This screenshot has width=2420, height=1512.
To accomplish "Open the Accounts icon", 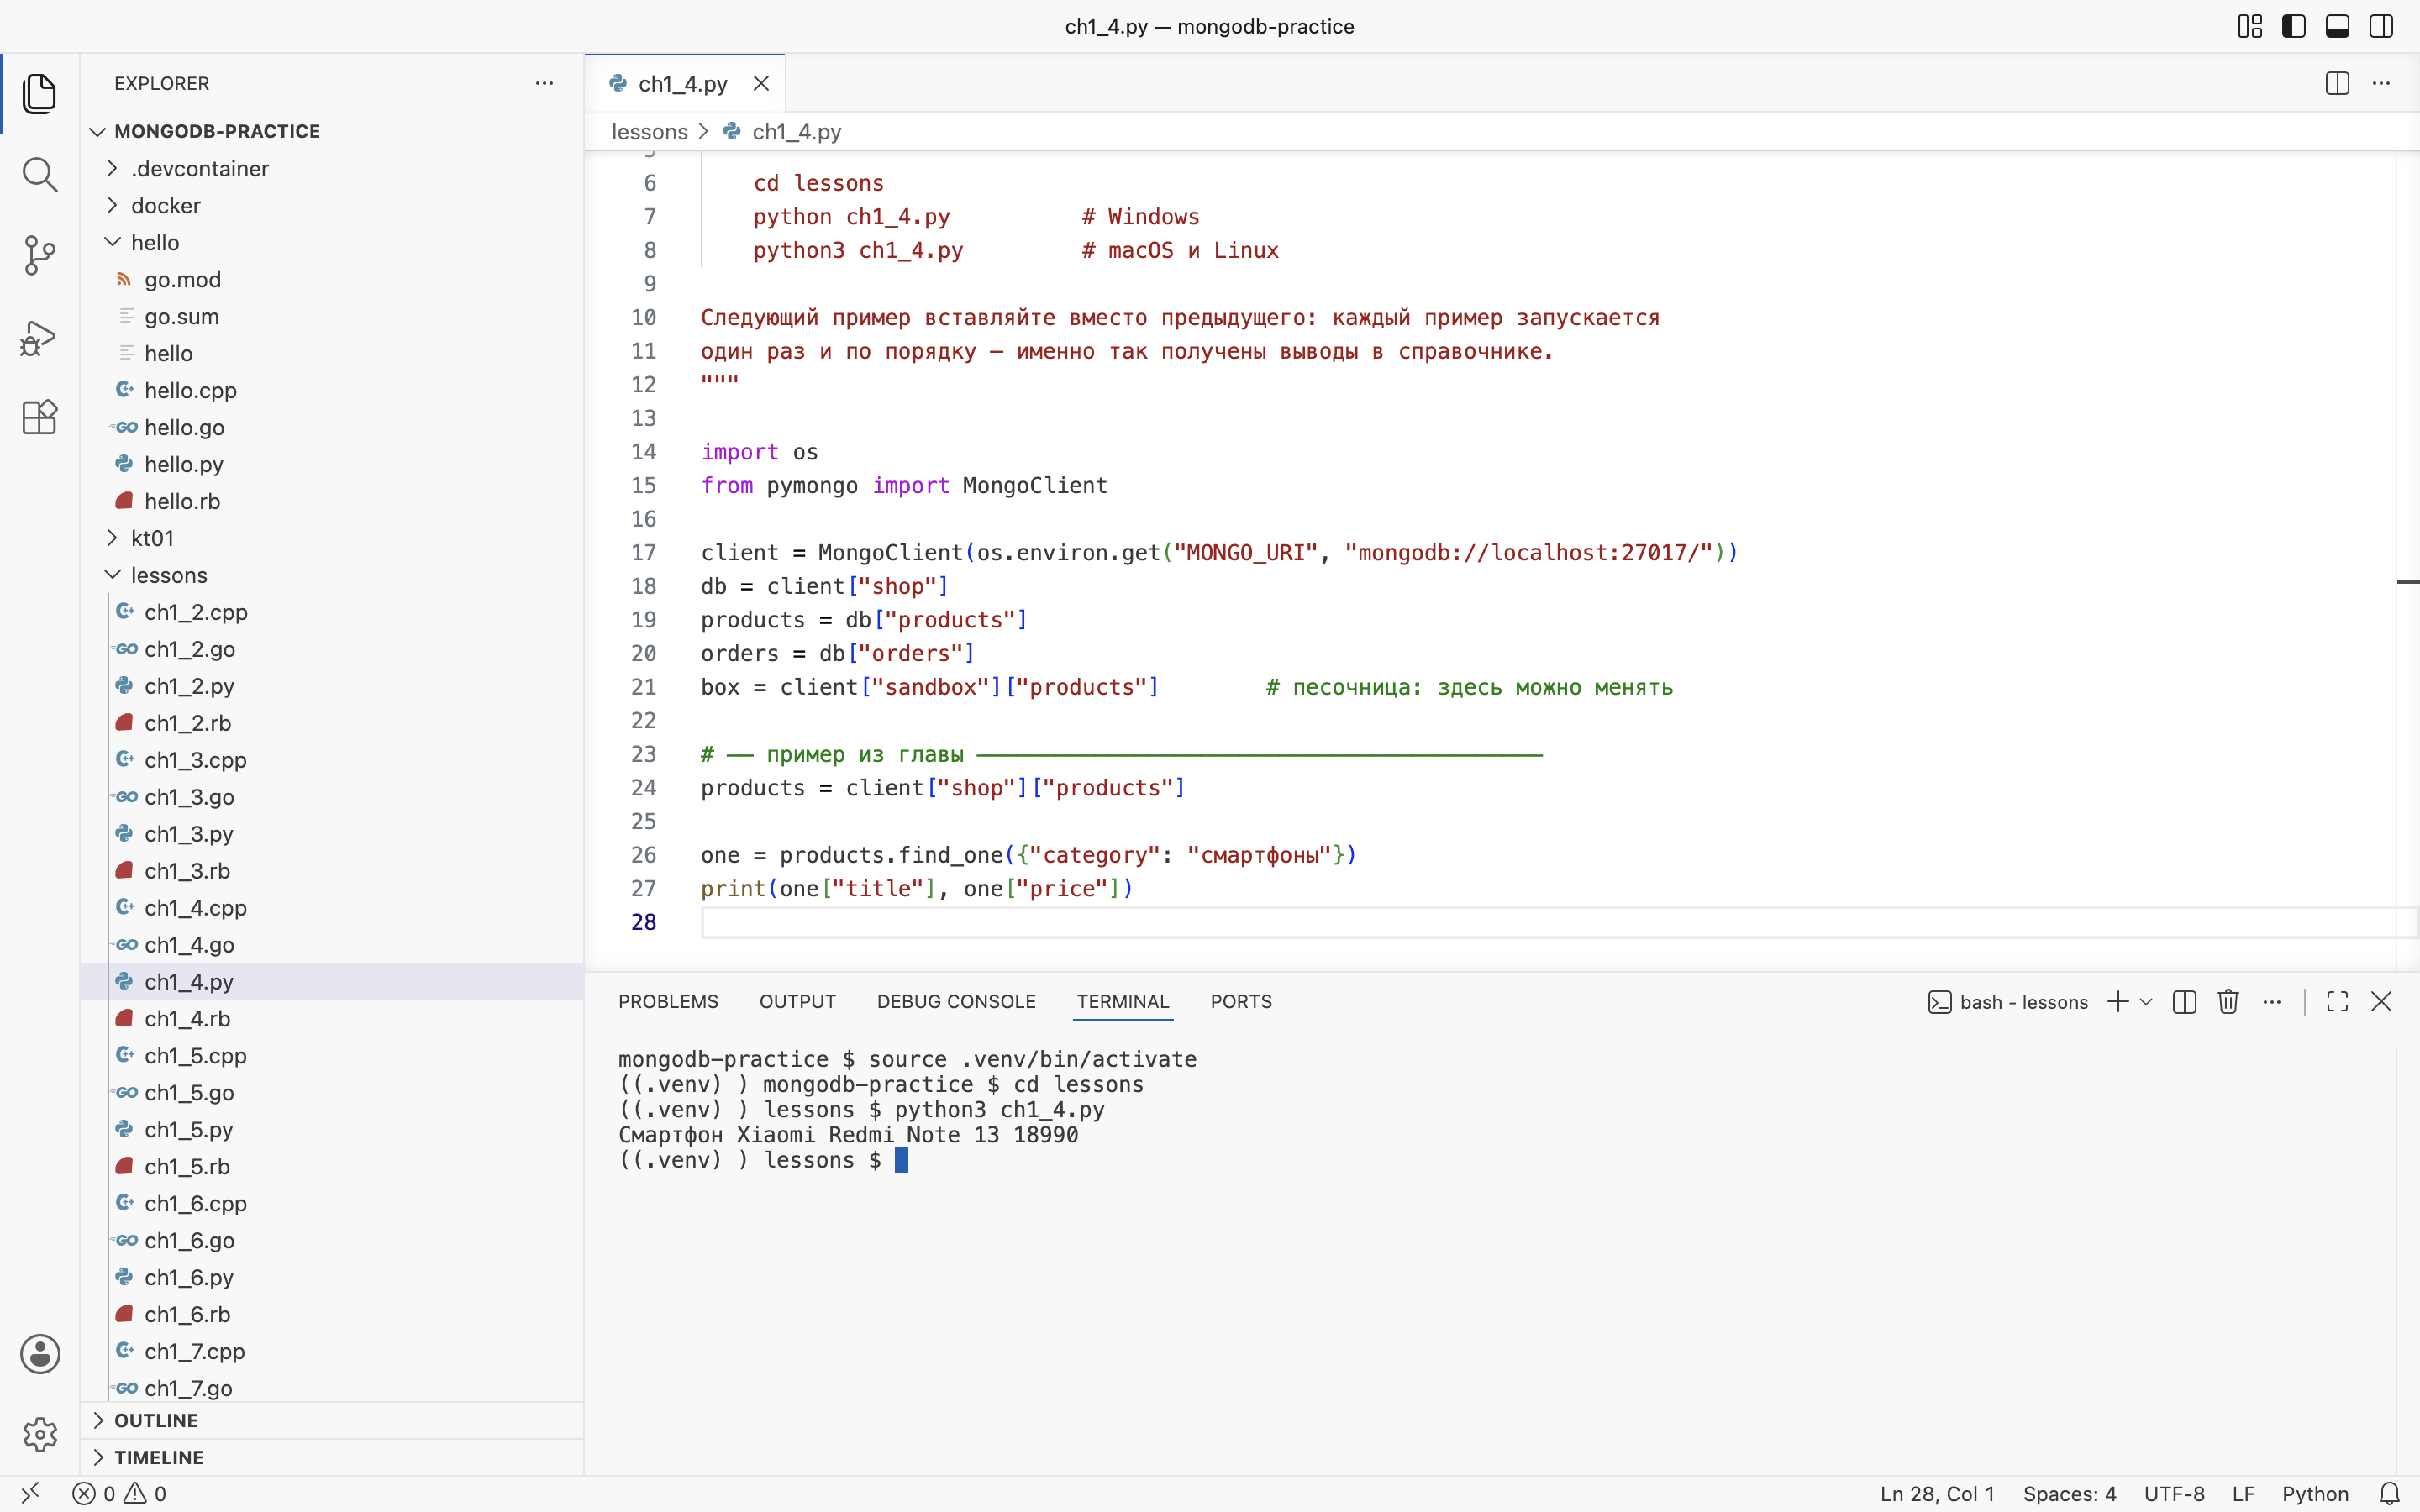I will (x=39, y=1354).
